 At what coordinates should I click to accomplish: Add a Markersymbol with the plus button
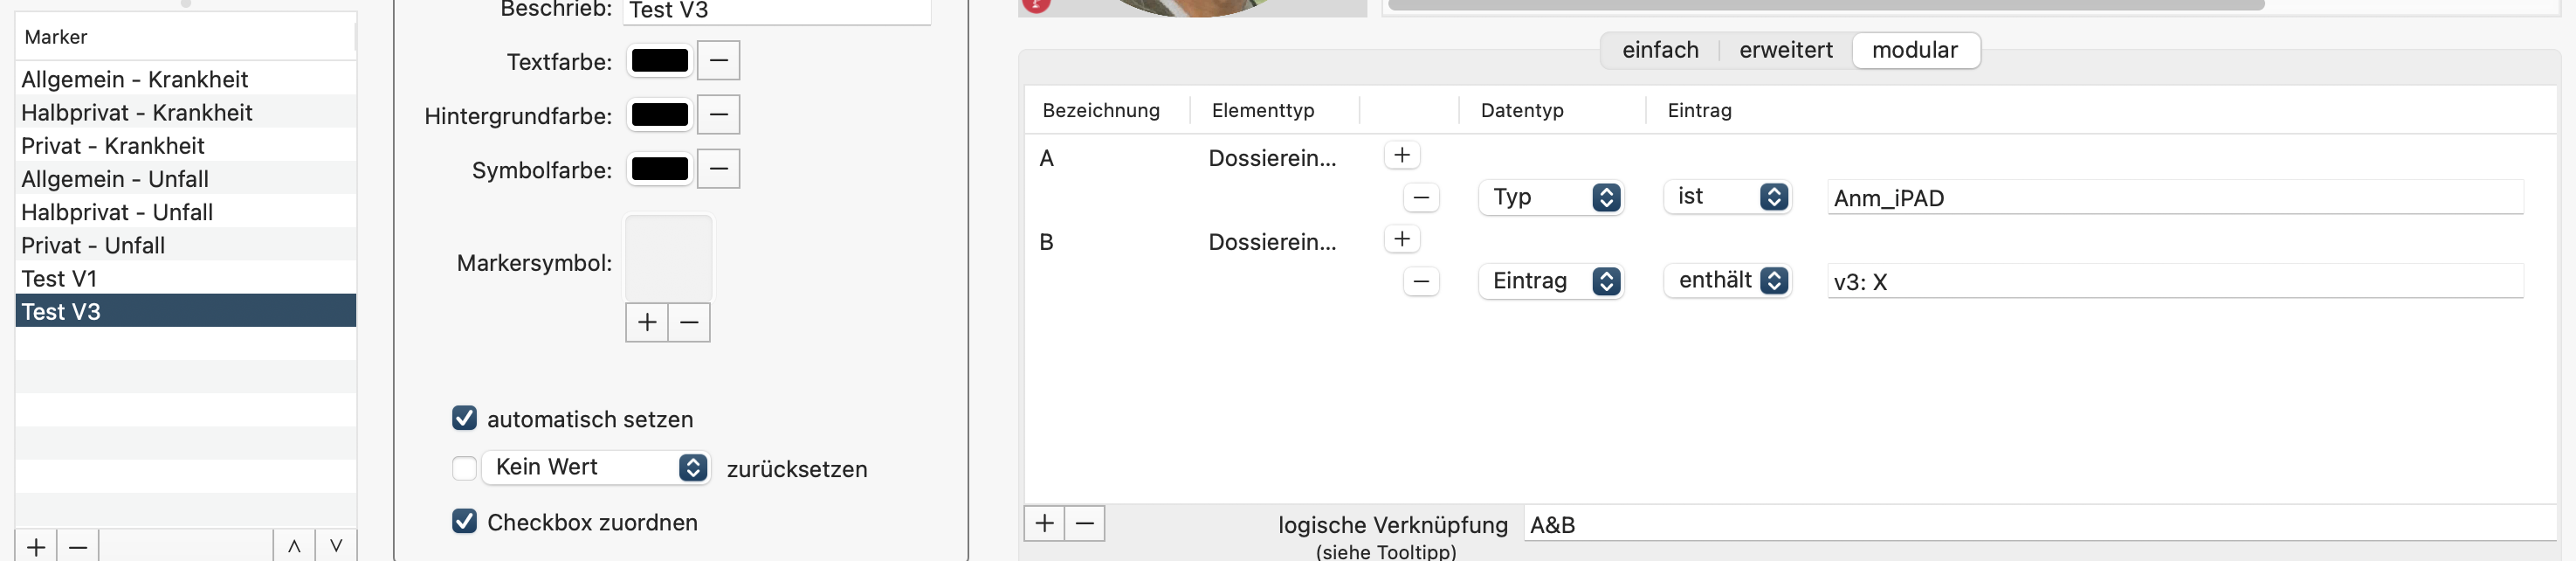(x=647, y=322)
